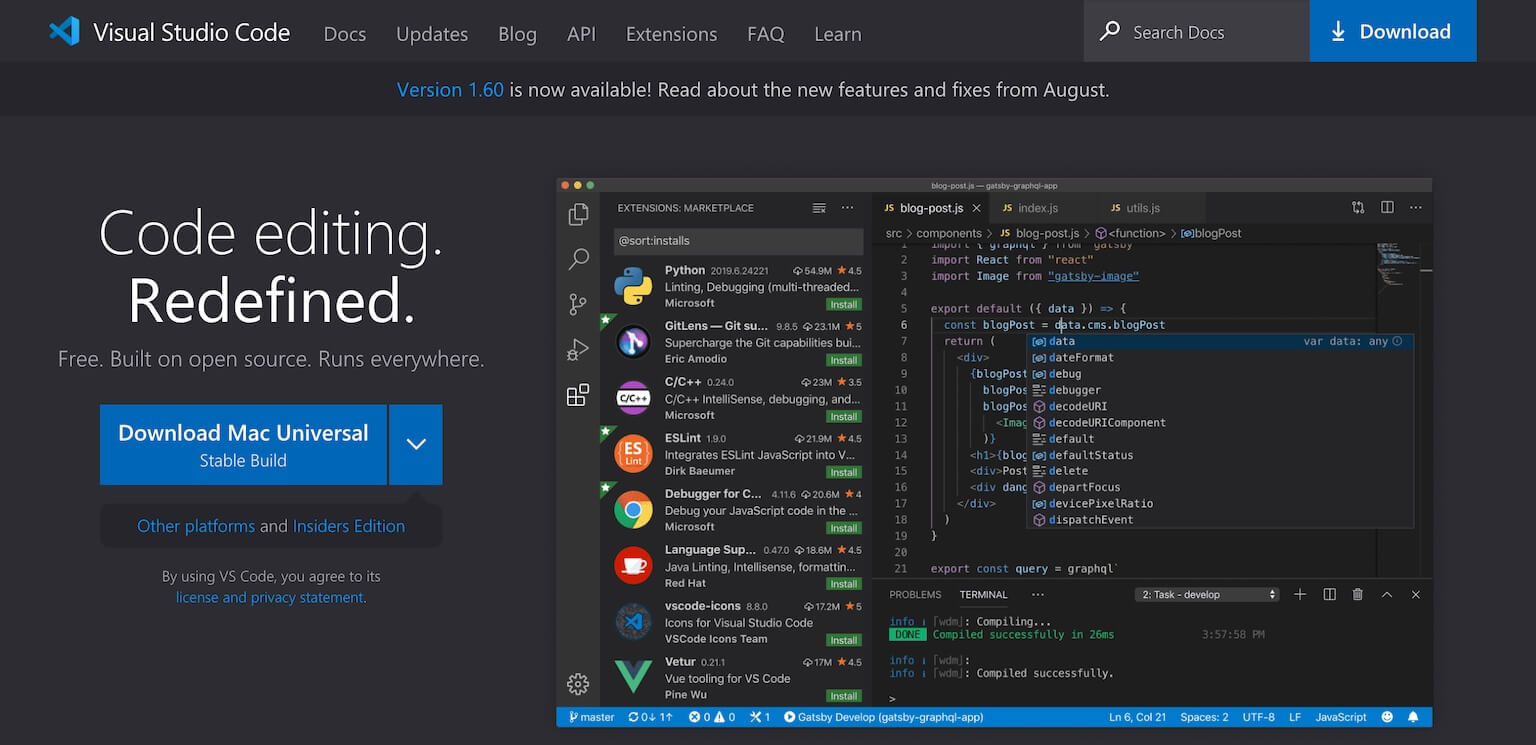This screenshot has height=745, width=1536.
Task: Click the Extensions activity bar icon
Action: click(578, 395)
